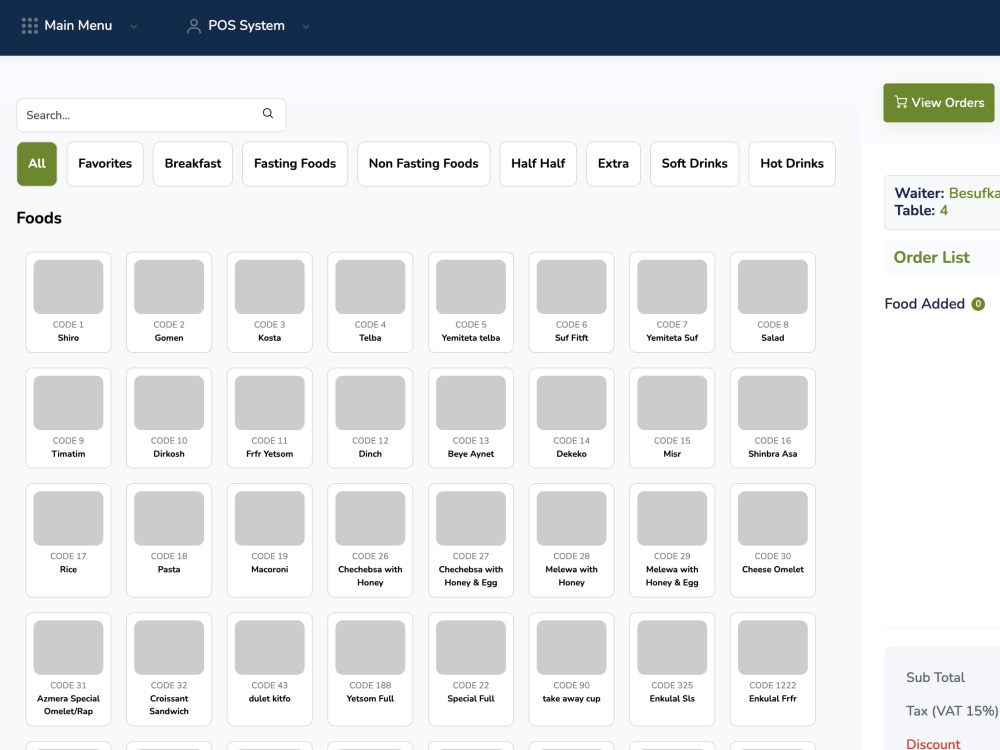Click the cart icon in View Orders
1000x750 pixels.
[x=901, y=102]
